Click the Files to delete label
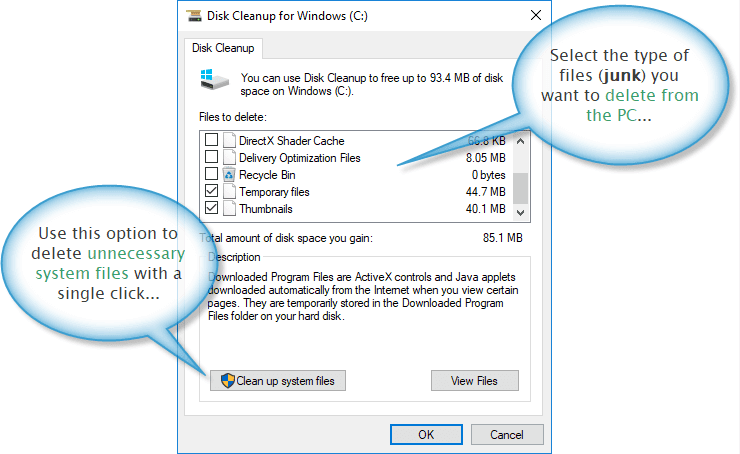 233,117
